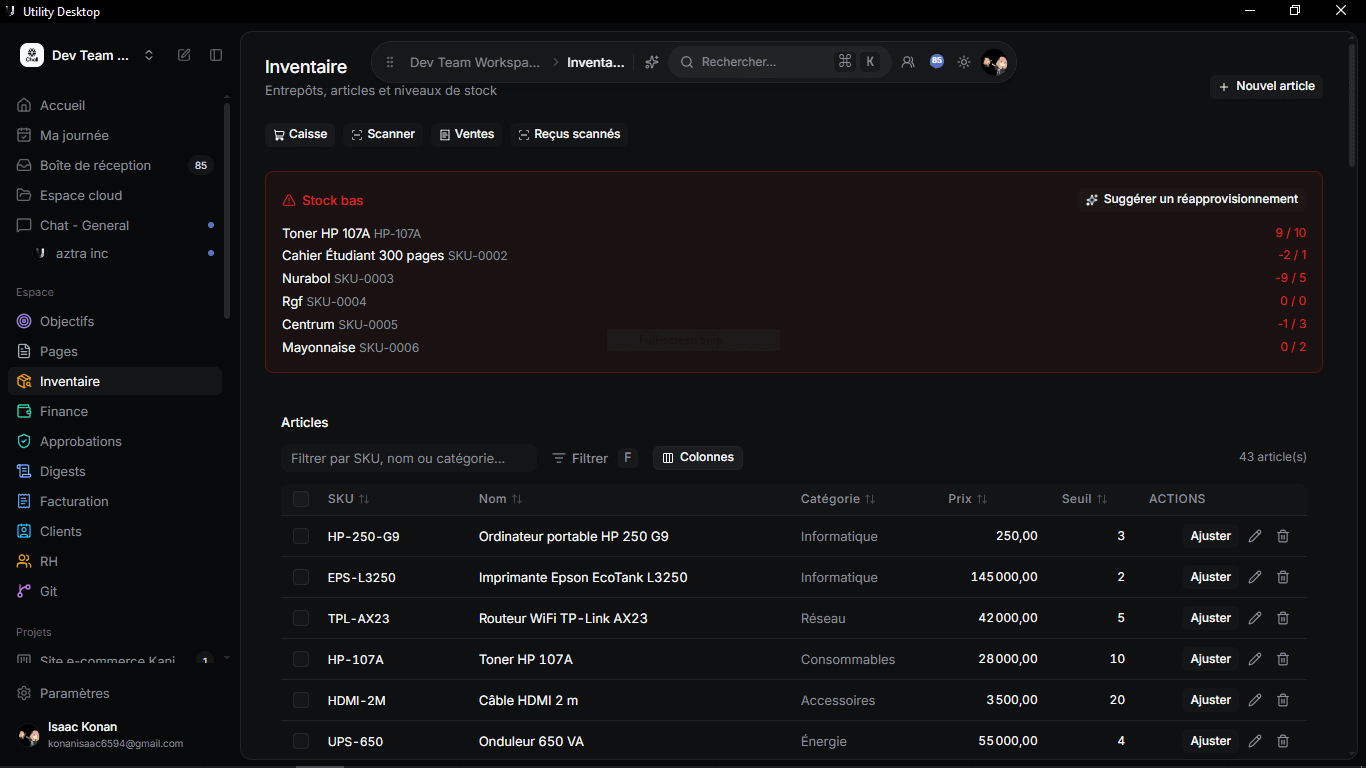The height and width of the screenshot is (768, 1366).
Task: Edit the HP-250-G9 row with pencil icon
Action: [x=1255, y=536]
